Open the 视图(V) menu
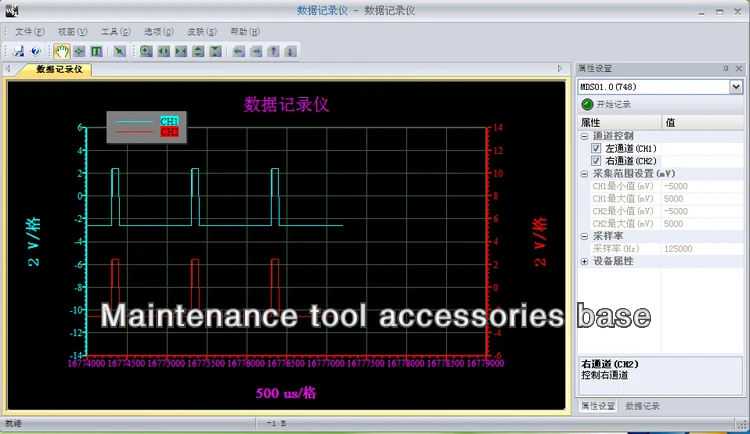Image resolution: width=750 pixels, height=434 pixels. pyautogui.click(x=72, y=32)
